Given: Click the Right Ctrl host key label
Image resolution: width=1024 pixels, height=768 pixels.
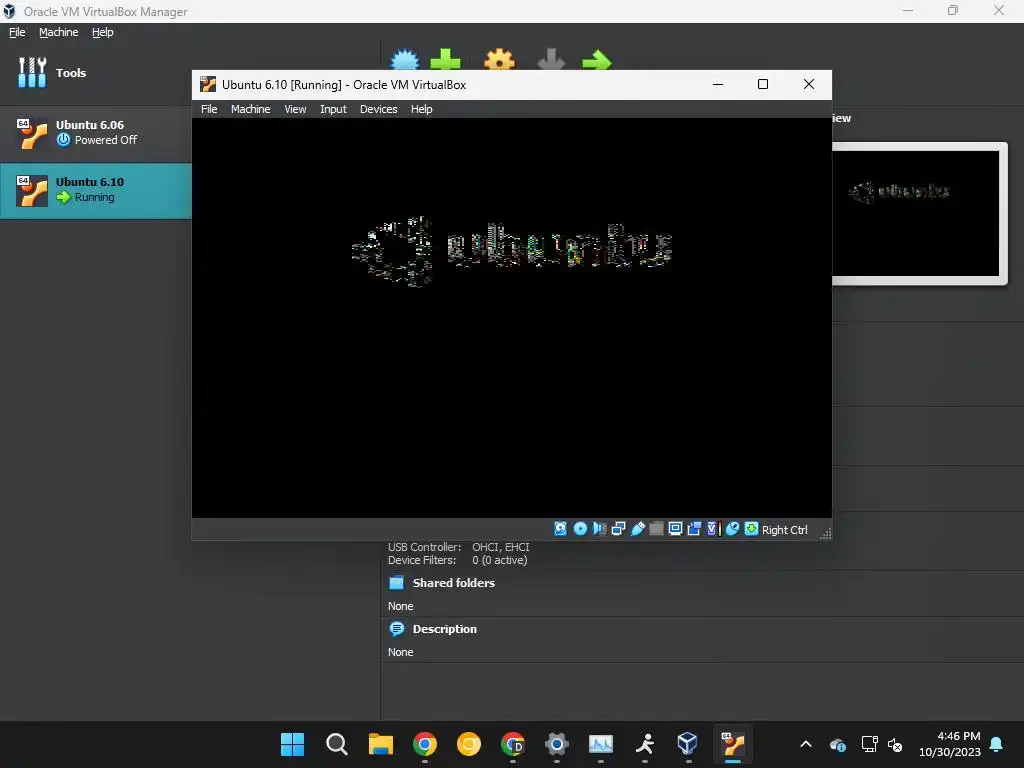Looking at the screenshot, I should pos(784,530).
